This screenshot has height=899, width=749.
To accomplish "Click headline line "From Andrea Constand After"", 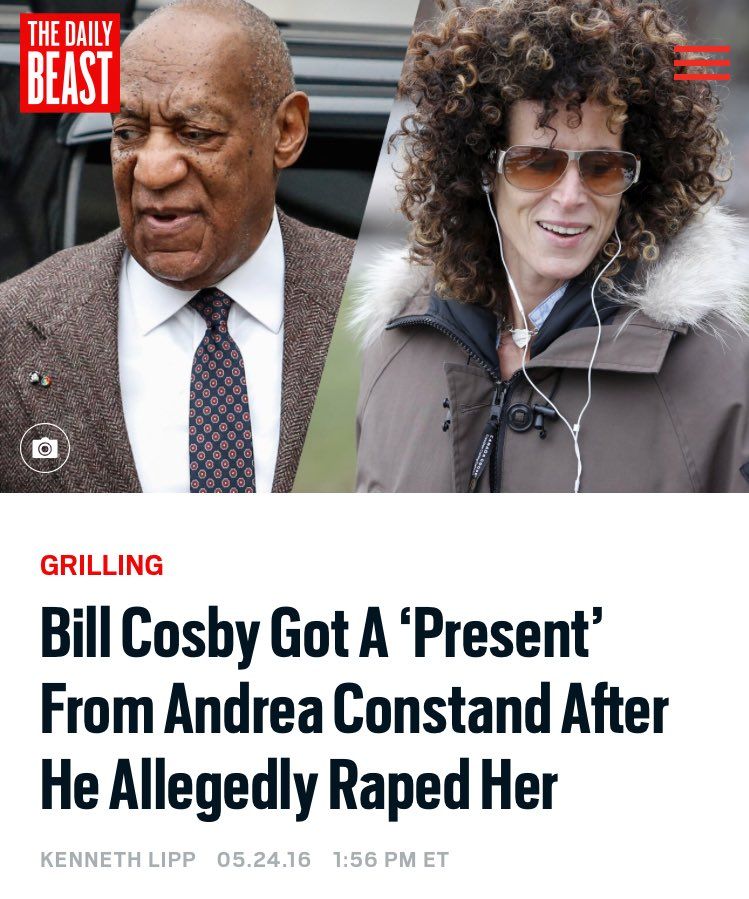I will 354,709.
